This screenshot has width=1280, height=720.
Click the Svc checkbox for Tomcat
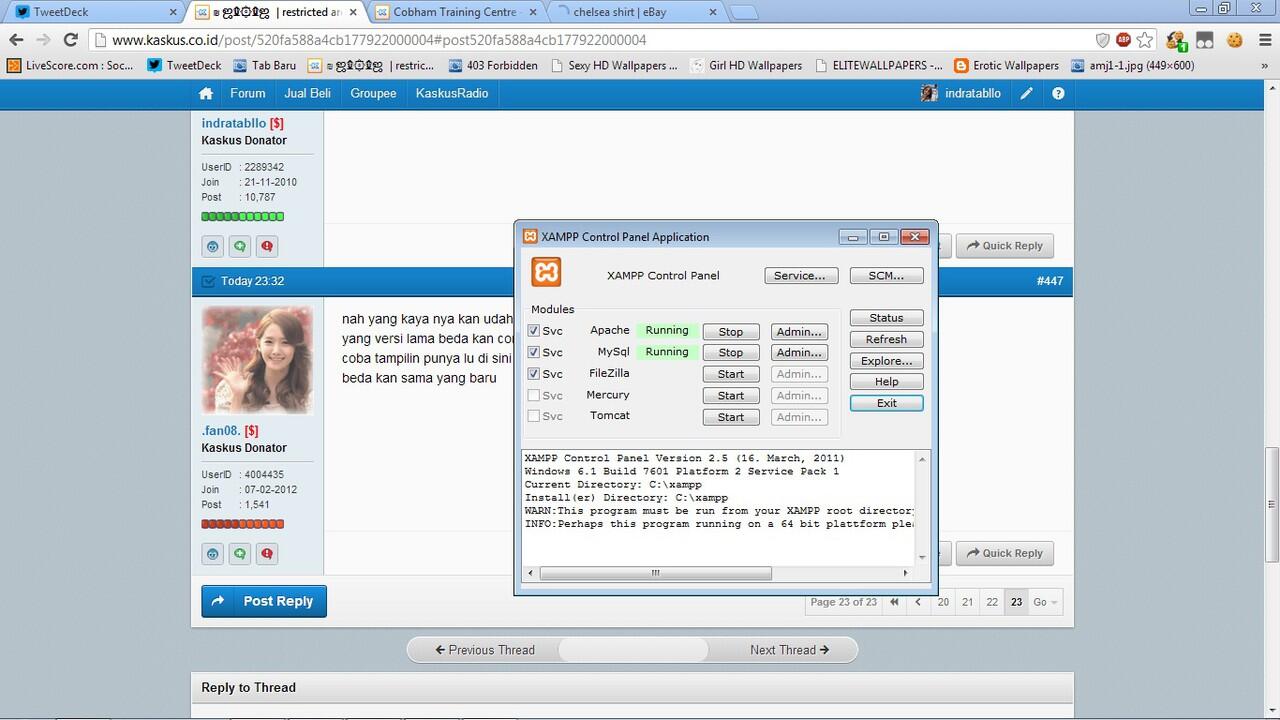(534, 416)
